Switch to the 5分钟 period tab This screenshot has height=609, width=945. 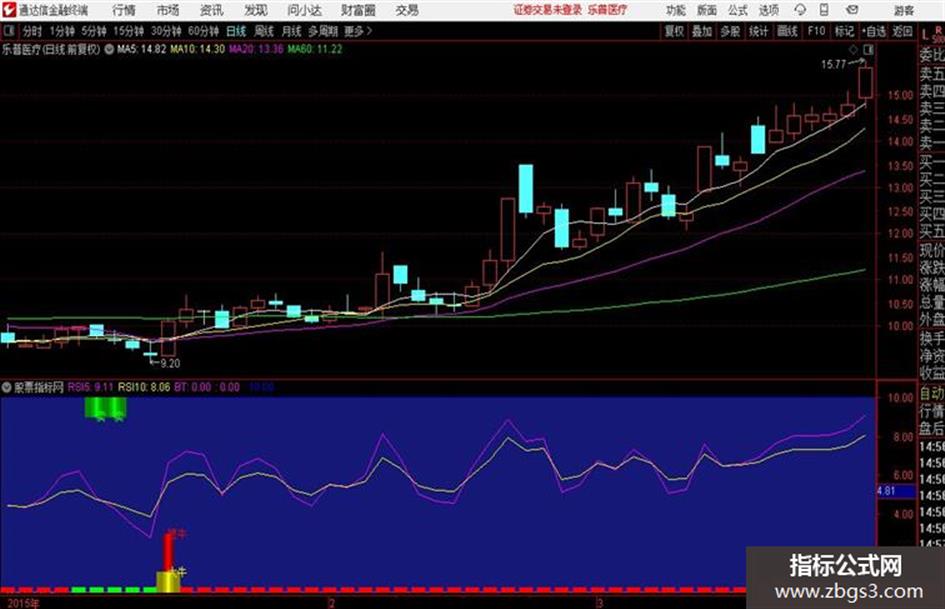[93, 31]
